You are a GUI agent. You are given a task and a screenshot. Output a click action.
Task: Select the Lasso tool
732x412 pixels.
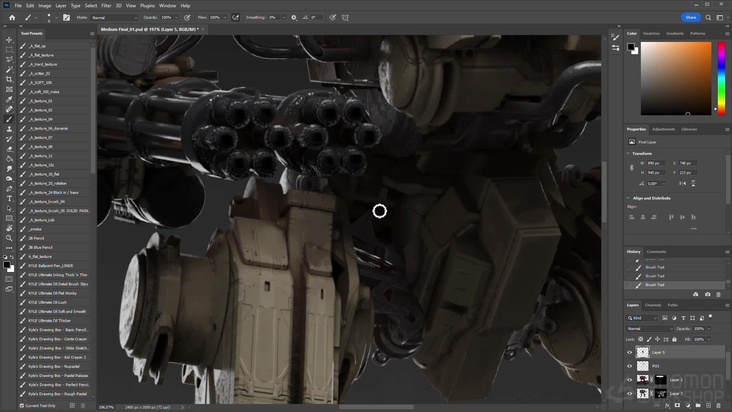(x=9, y=59)
